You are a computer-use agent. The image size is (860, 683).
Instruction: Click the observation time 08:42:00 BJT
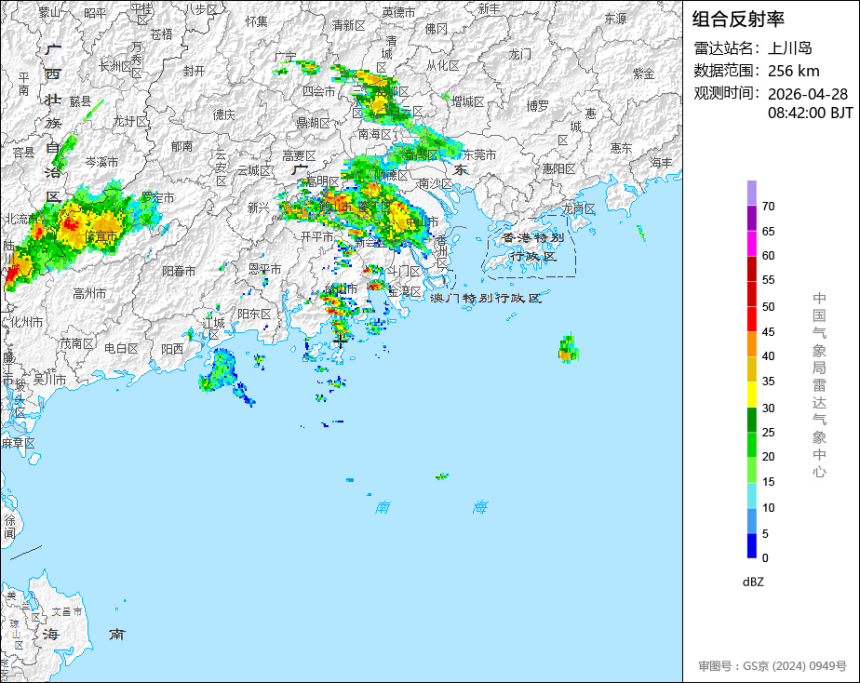pos(810,113)
